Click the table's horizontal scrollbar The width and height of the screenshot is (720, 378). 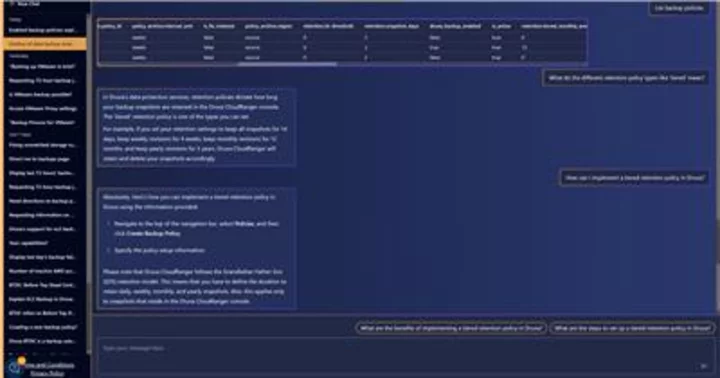(287, 64)
